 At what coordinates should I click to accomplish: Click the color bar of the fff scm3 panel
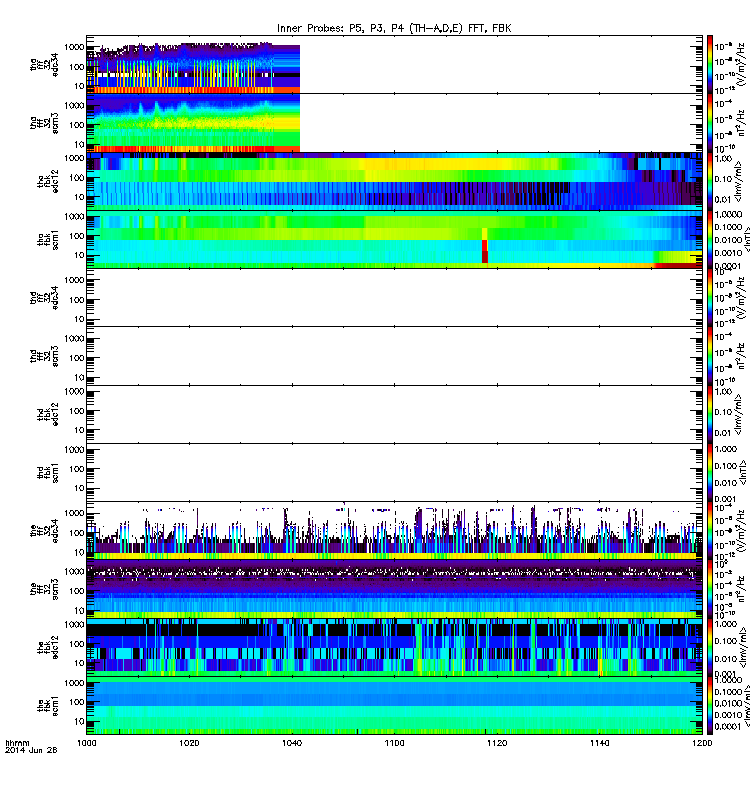[710, 589]
